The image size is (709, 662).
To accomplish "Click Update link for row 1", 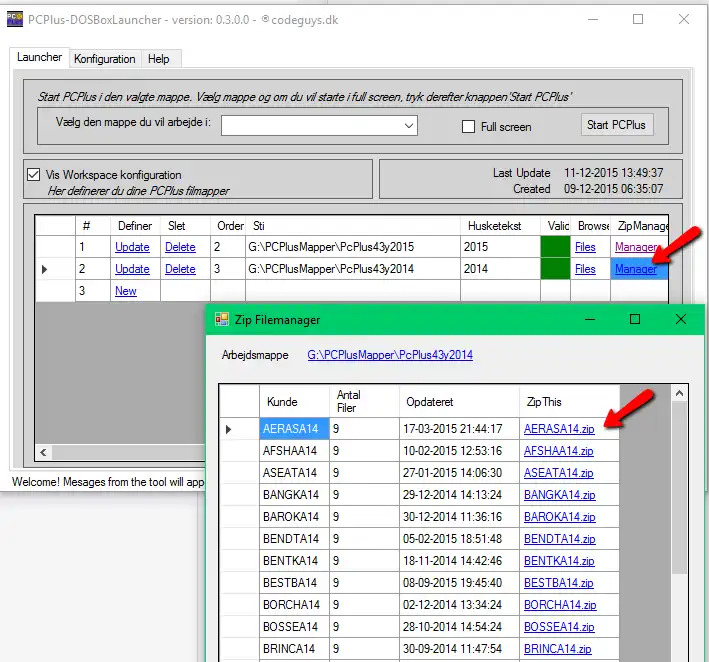I will point(132,247).
